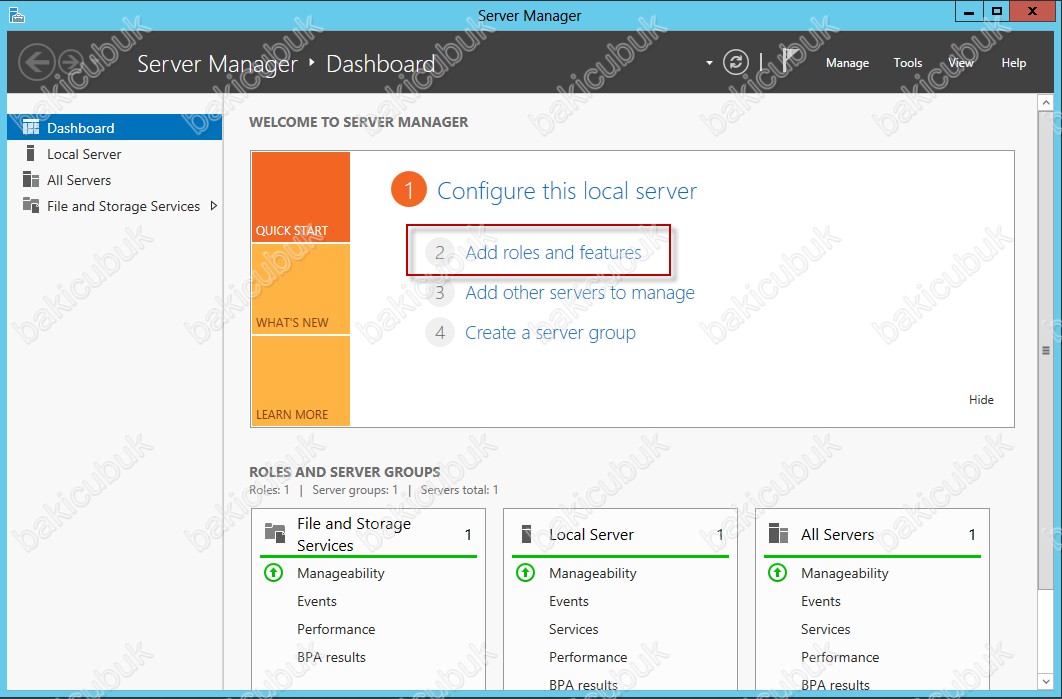The image size is (1062, 699).
Task: Click the Local Server sidebar icon
Action: pyautogui.click(x=30, y=153)
